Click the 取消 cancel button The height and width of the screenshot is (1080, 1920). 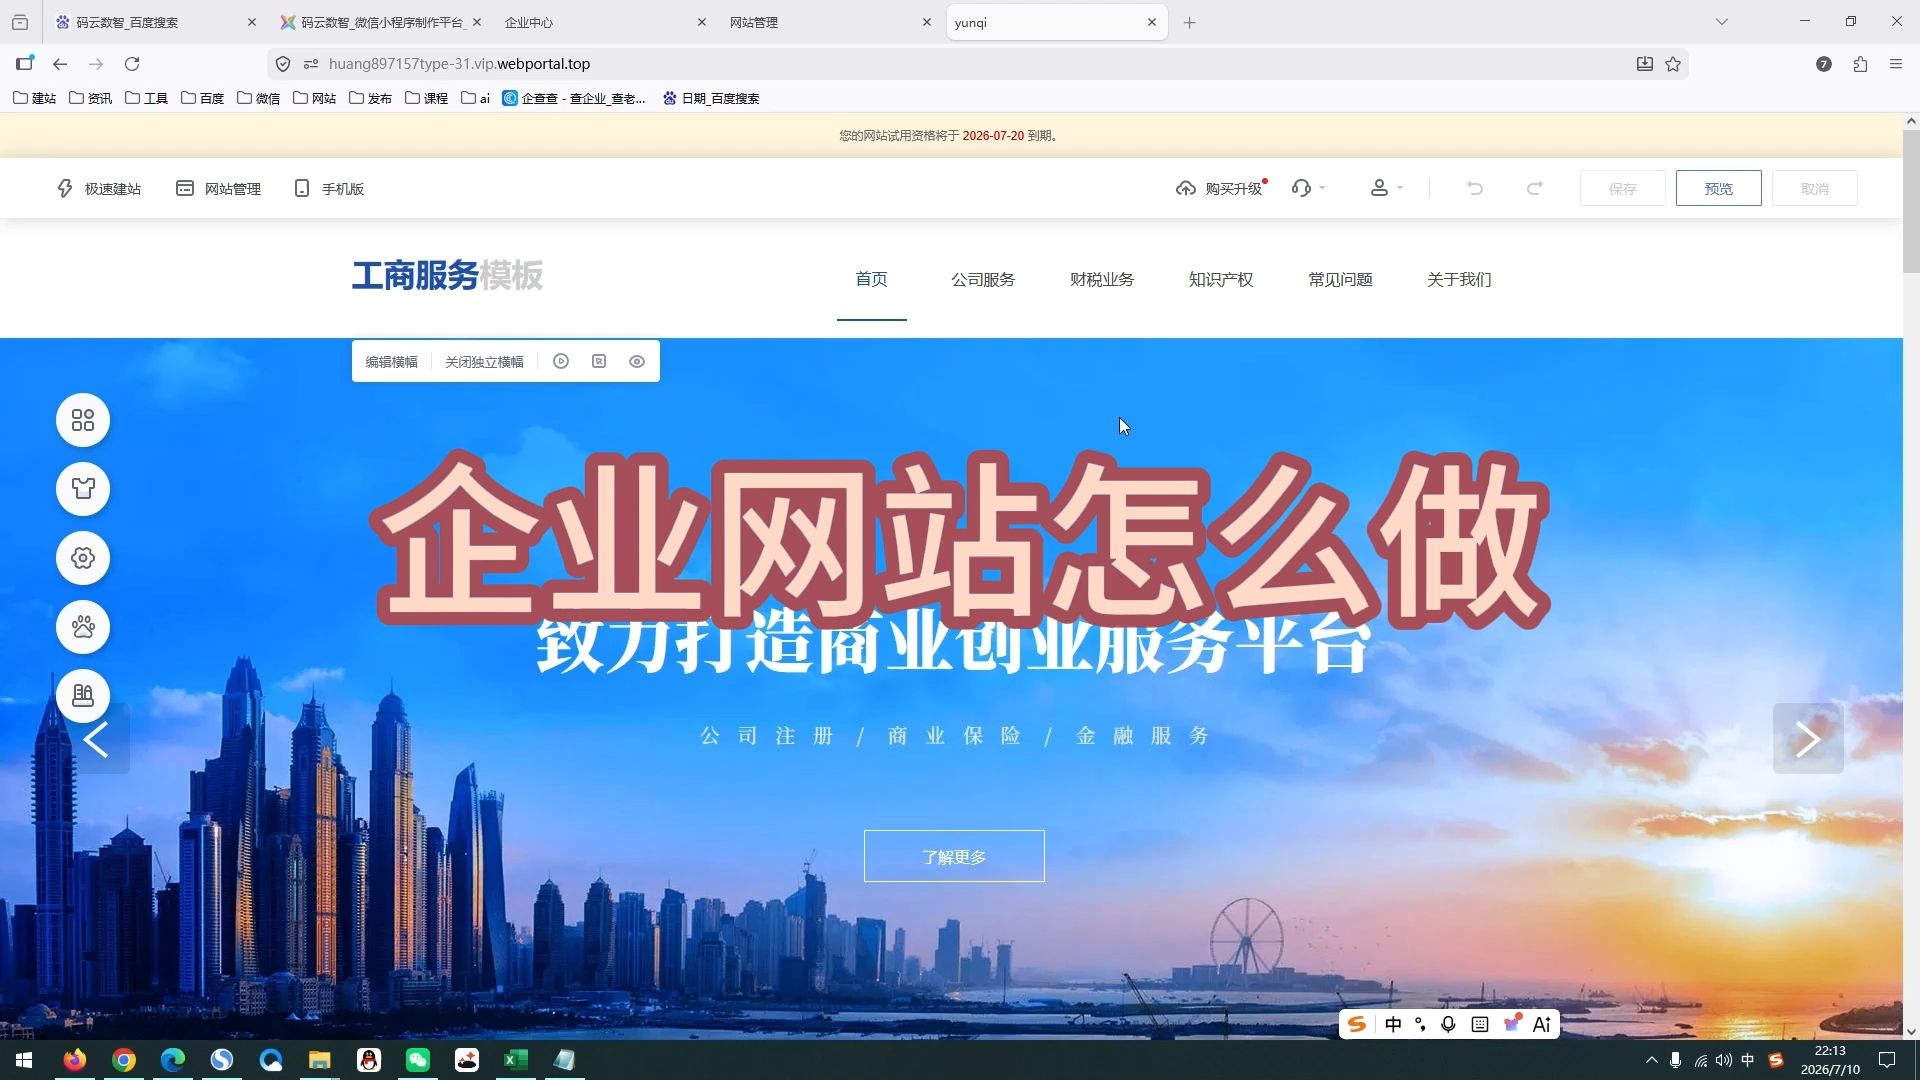click(1814, 188)
